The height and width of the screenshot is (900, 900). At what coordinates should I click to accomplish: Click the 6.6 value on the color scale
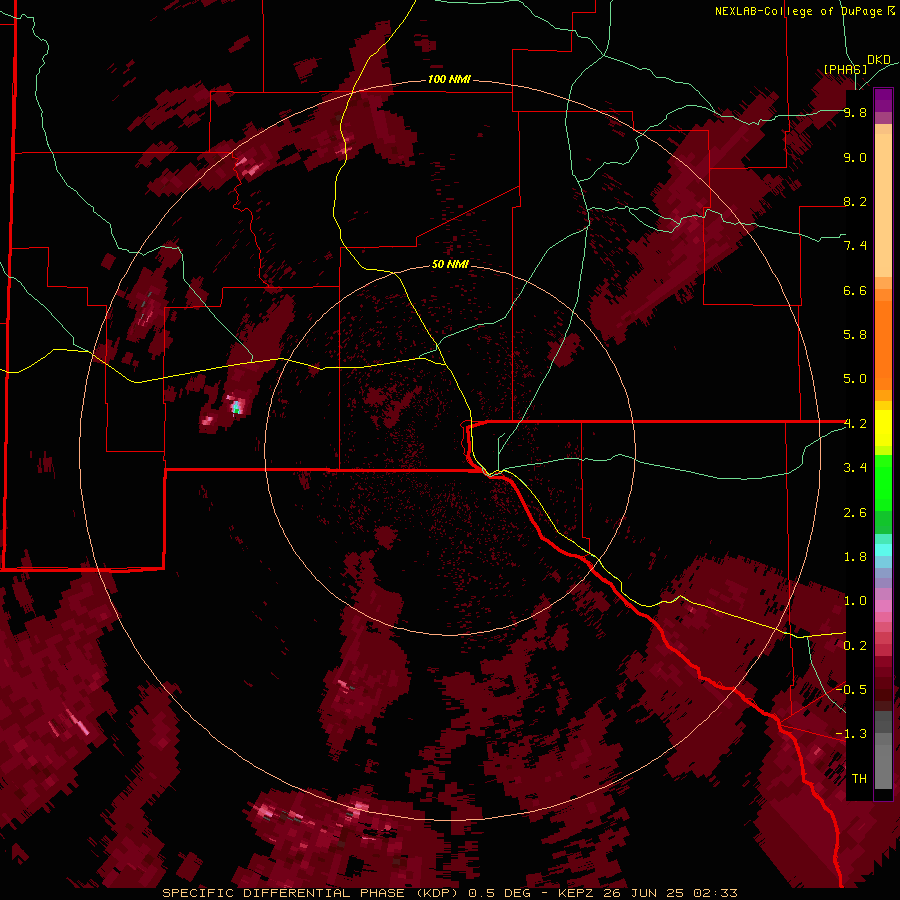pos(855,290)
